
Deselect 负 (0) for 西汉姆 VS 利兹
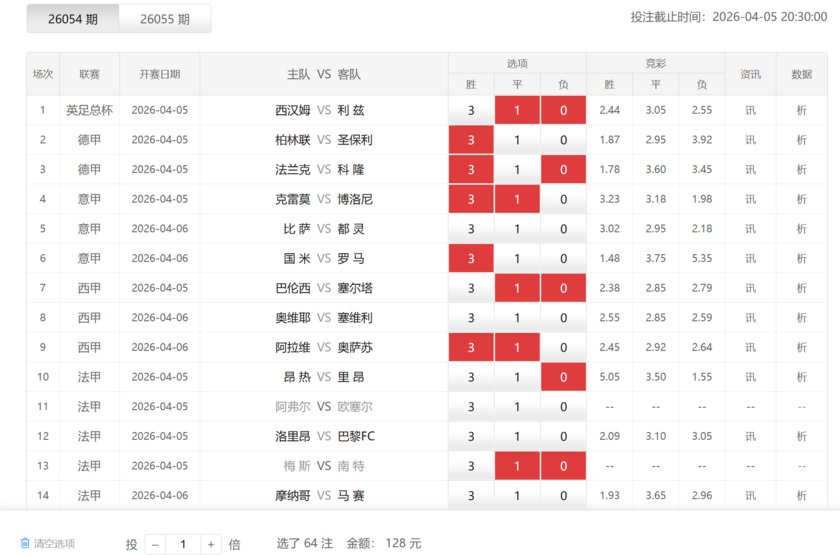[564, 110]
